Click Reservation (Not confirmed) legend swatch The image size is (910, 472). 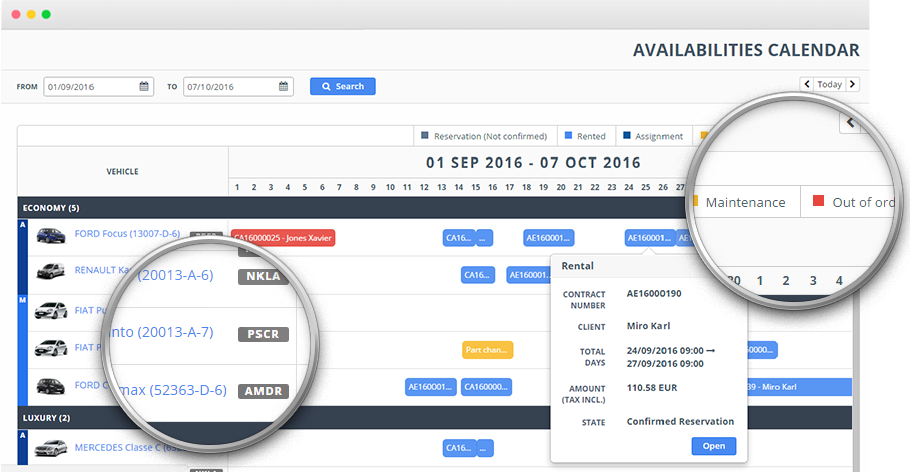[424, 136]
